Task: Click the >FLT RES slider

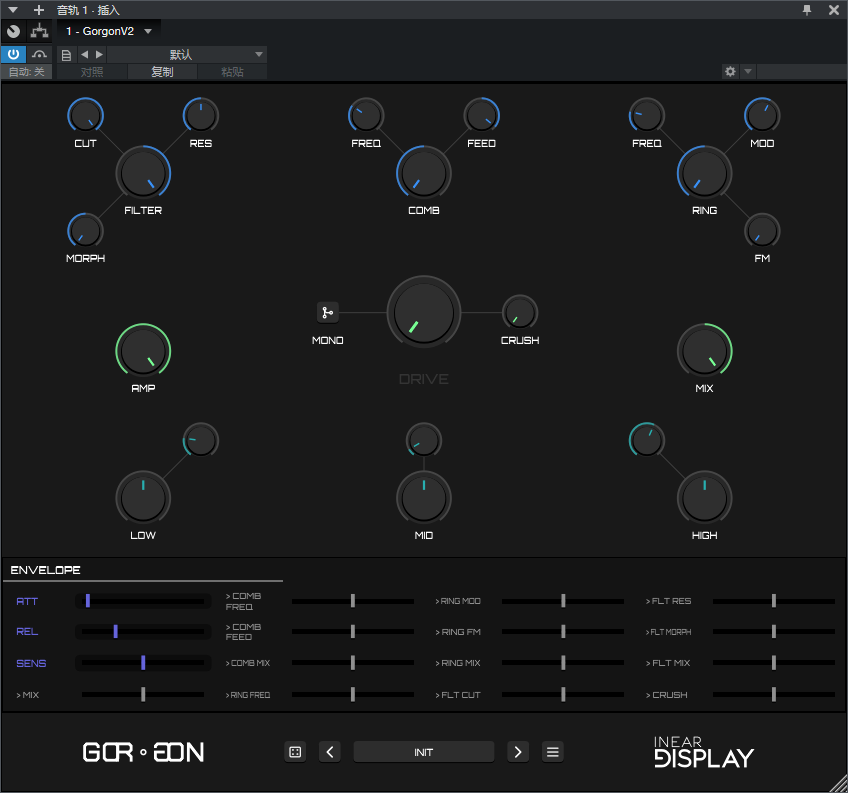Action: click(x=774, y=600)
